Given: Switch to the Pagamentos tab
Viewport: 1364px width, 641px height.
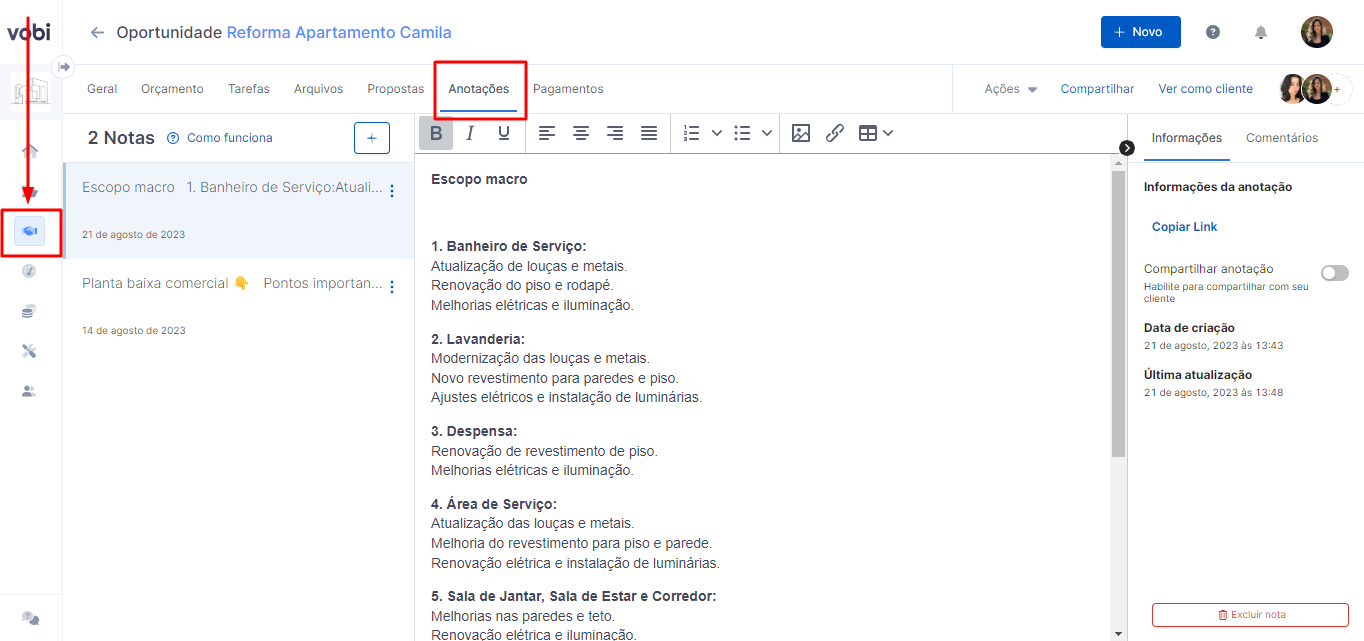Looking at the screenshot, I should coord(568,89).
